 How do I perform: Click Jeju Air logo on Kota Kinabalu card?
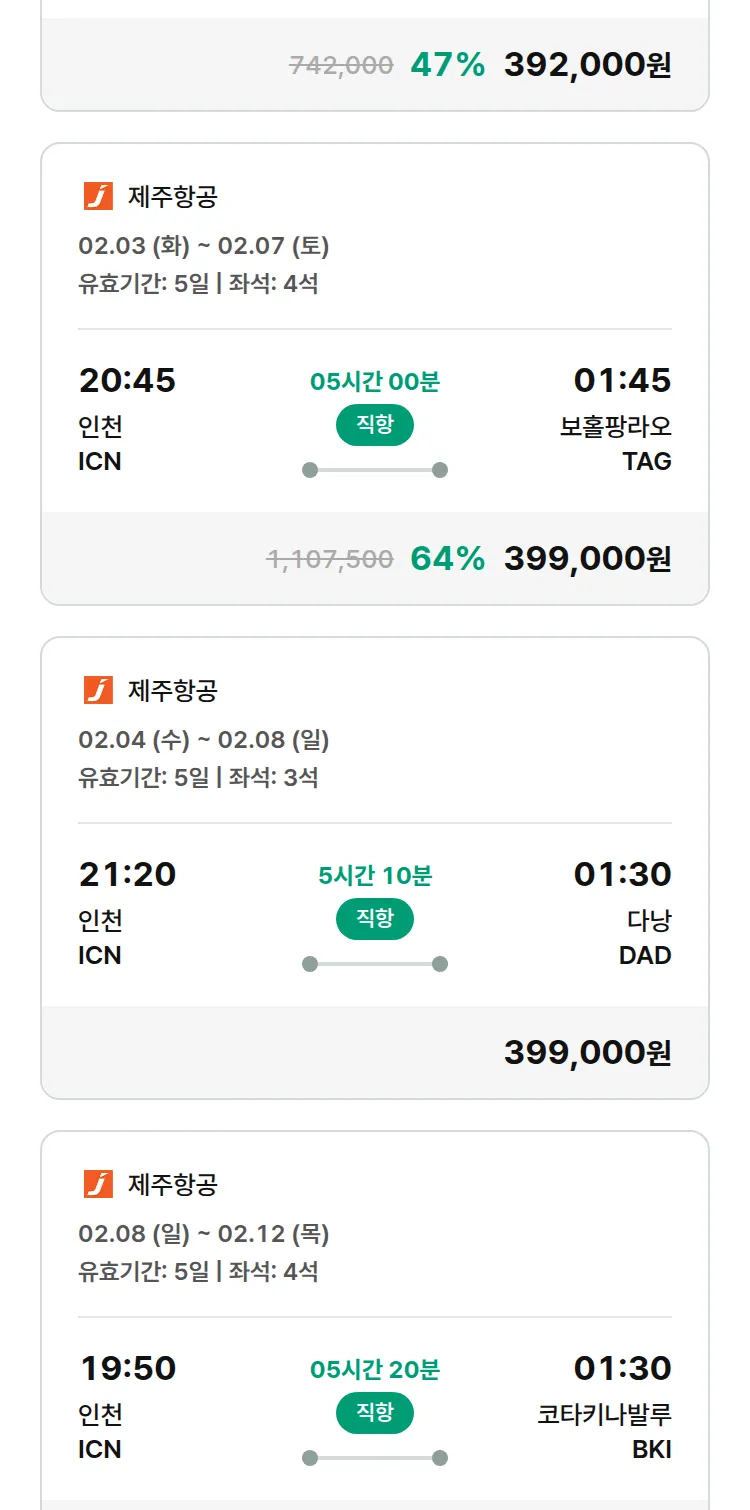pyautogui.click(x=98, y=1184)
